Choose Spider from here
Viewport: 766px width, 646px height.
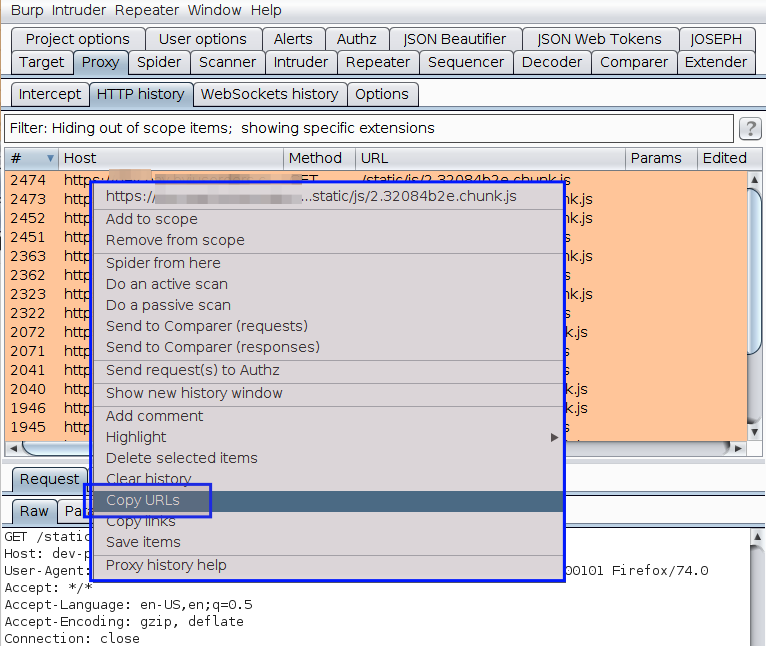(x=328, y=263)
